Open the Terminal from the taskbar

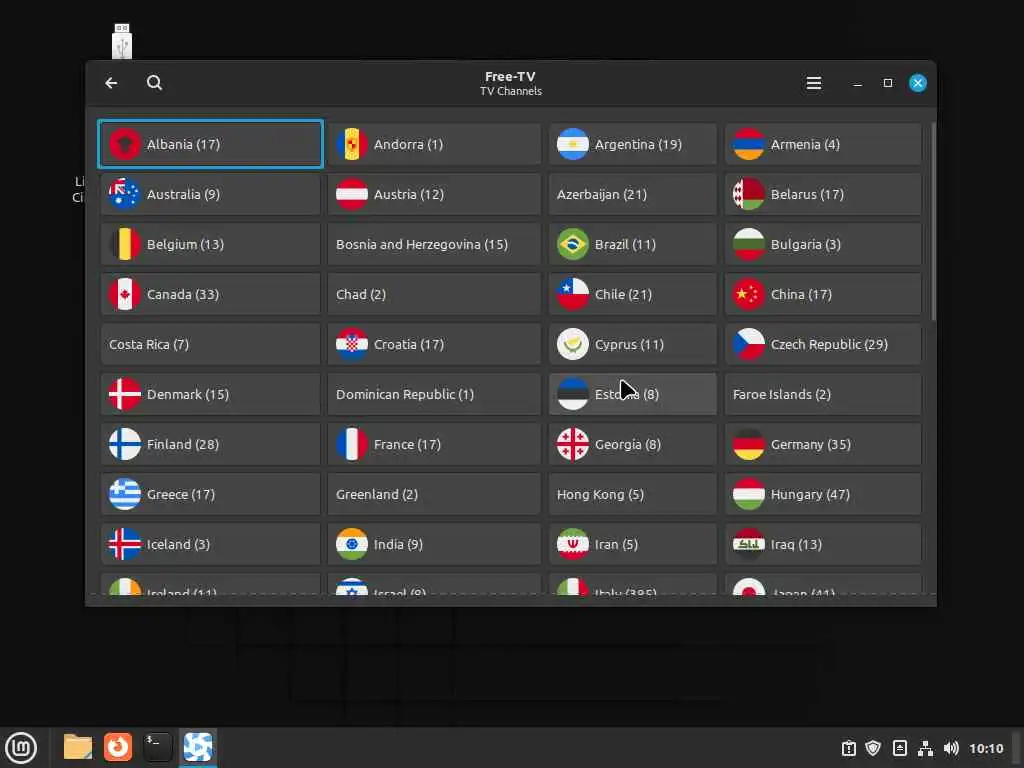click(x=157, y=747)
